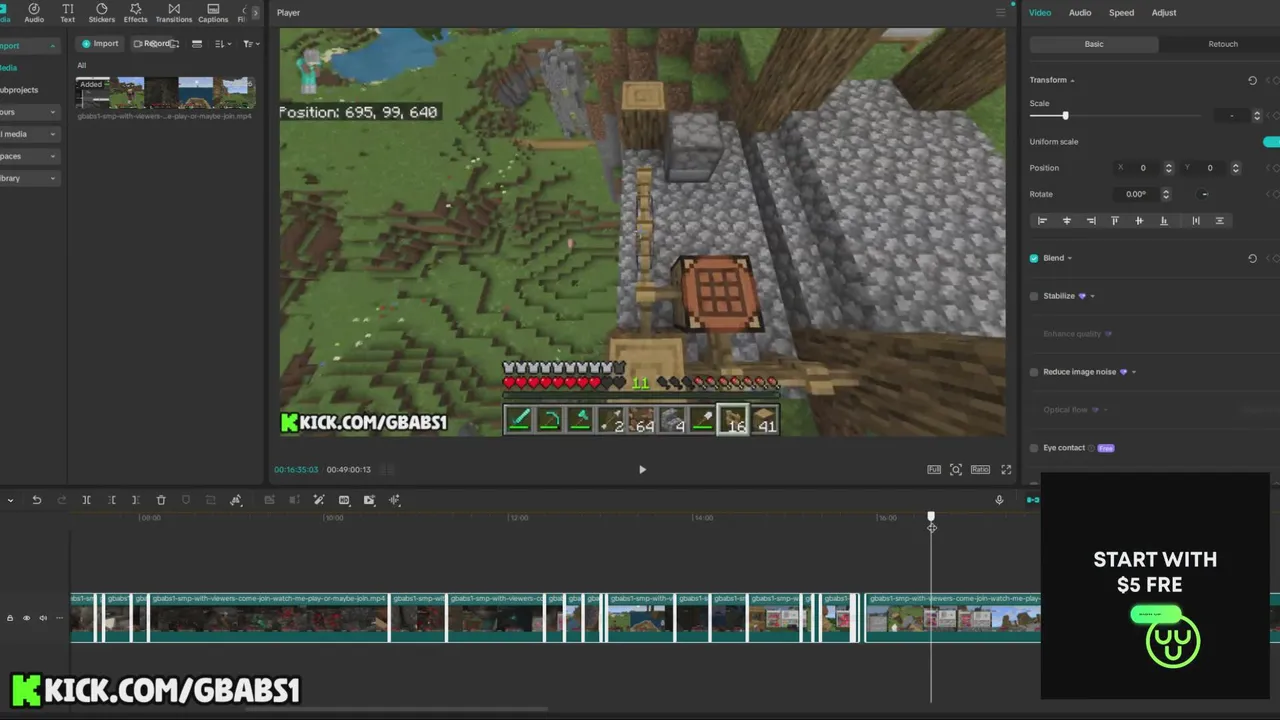
Task: Align clip to the right
Action: [1090, 221]
